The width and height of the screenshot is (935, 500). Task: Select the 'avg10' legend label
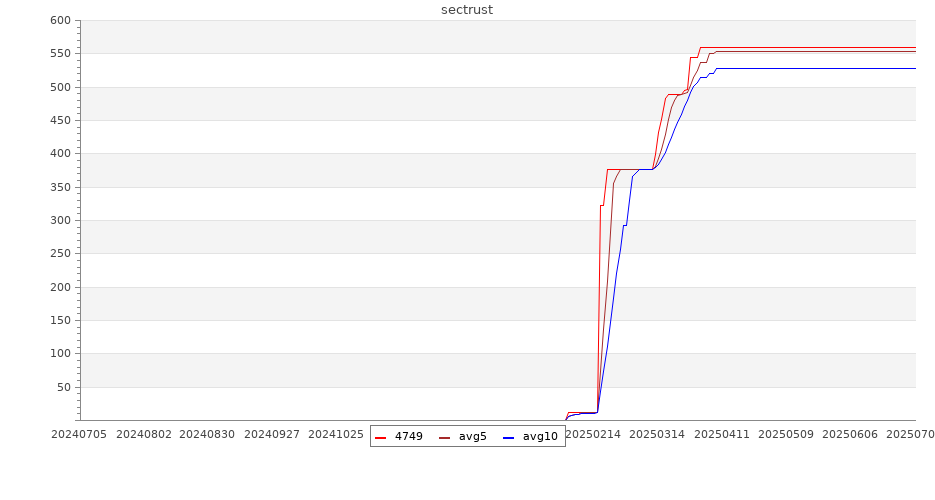(x=540, y=437)
